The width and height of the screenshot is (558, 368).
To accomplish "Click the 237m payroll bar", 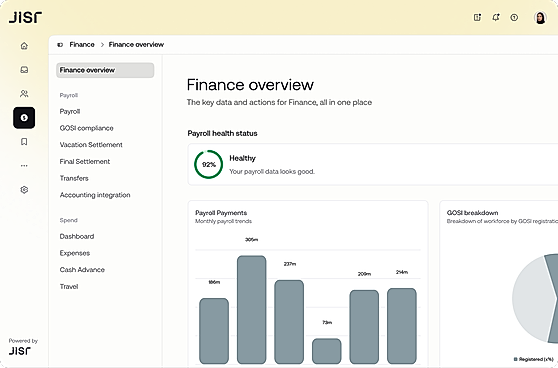I will (x=289, y=322).
